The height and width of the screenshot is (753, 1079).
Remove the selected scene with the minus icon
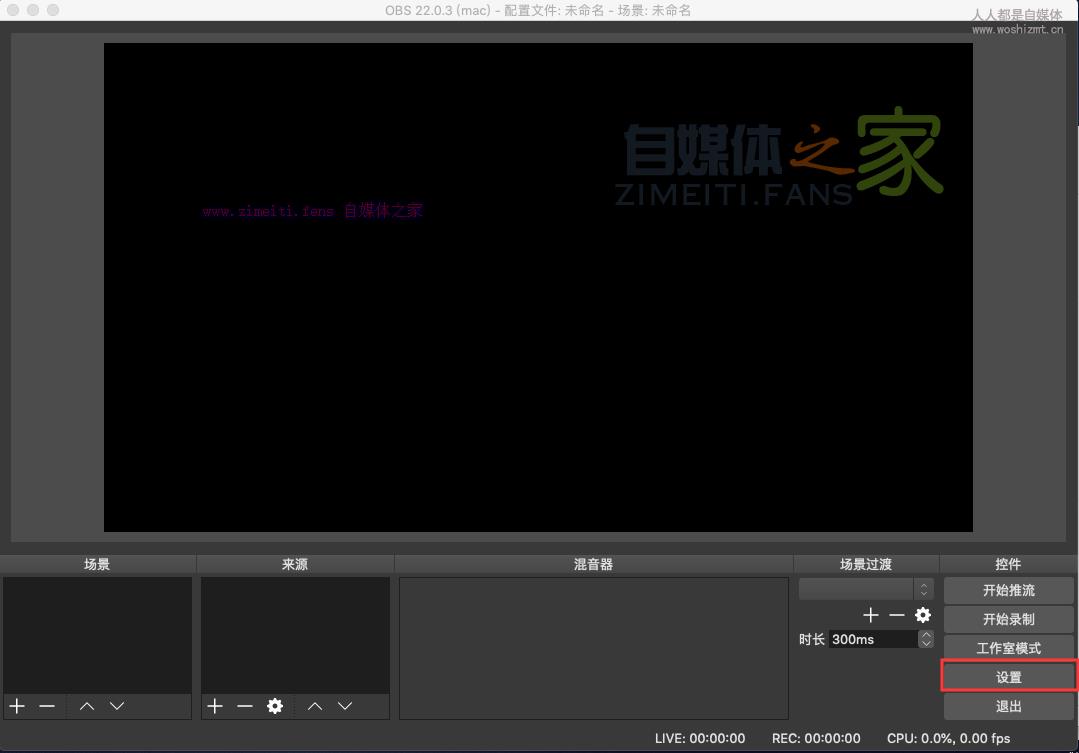click(47, 706)
